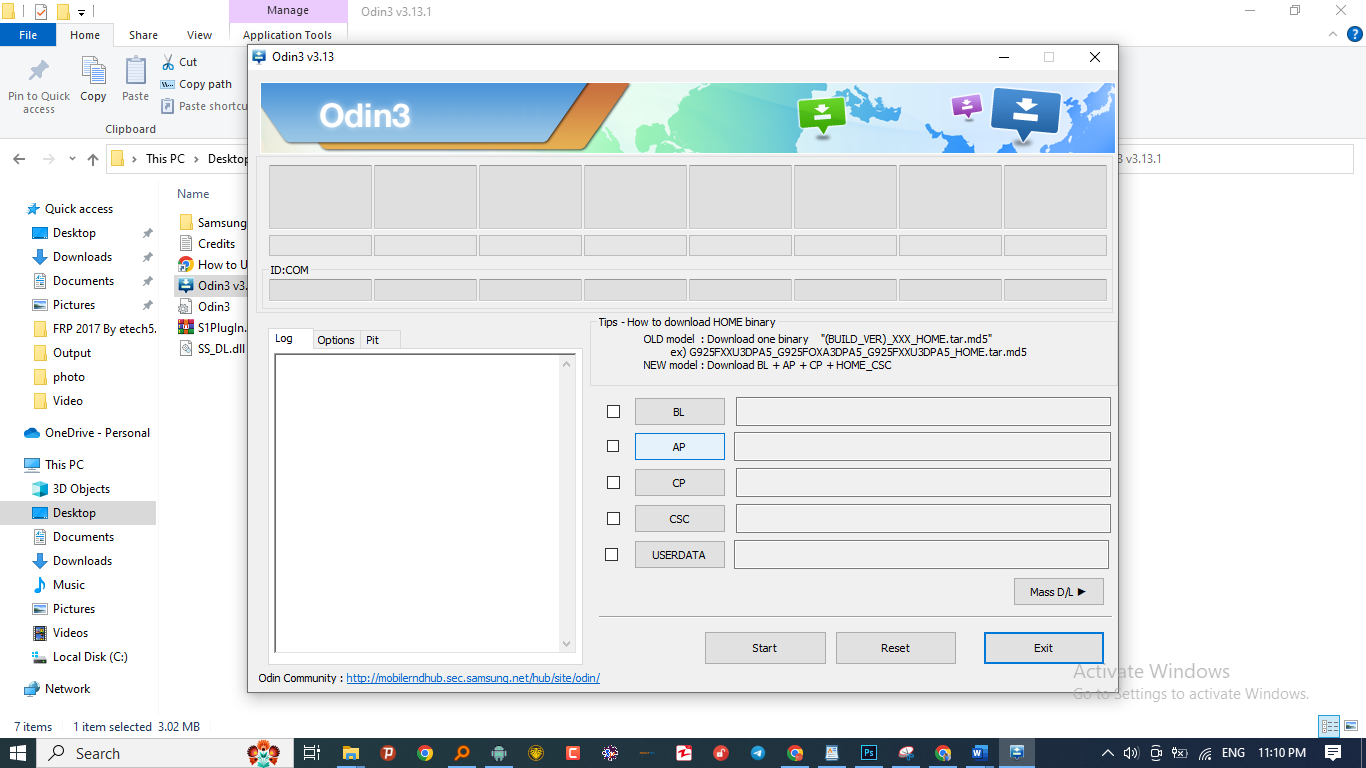Open the Output folder in the sidebar
The image size is (1366, 768).
(x=72, y=353)
